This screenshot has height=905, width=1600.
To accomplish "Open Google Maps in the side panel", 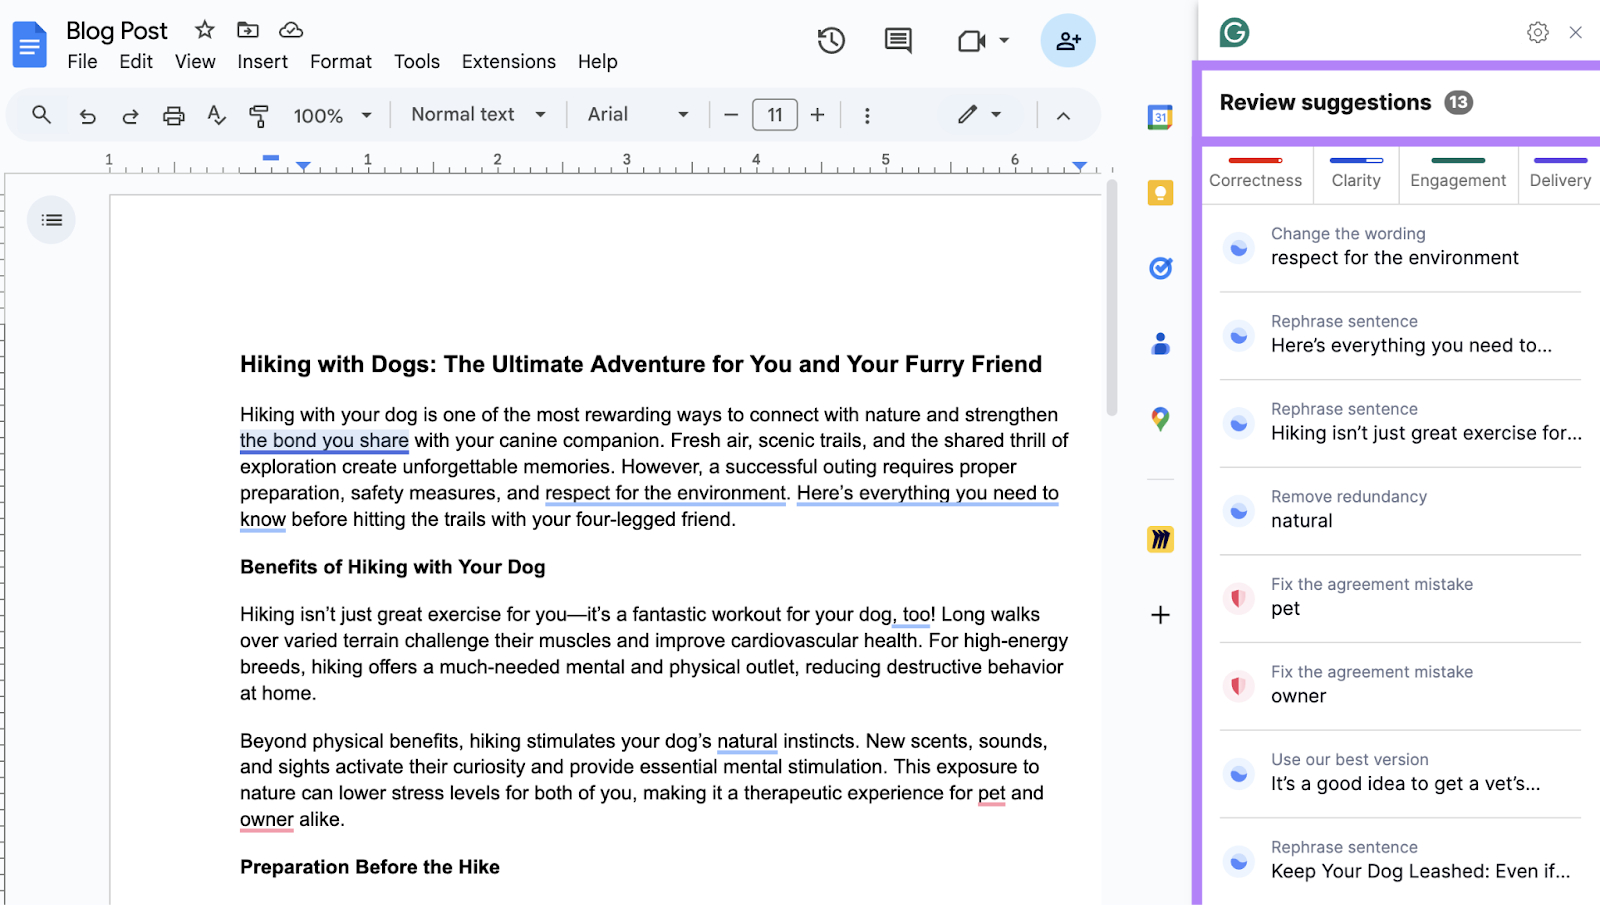I will [x=1160, y=419].
